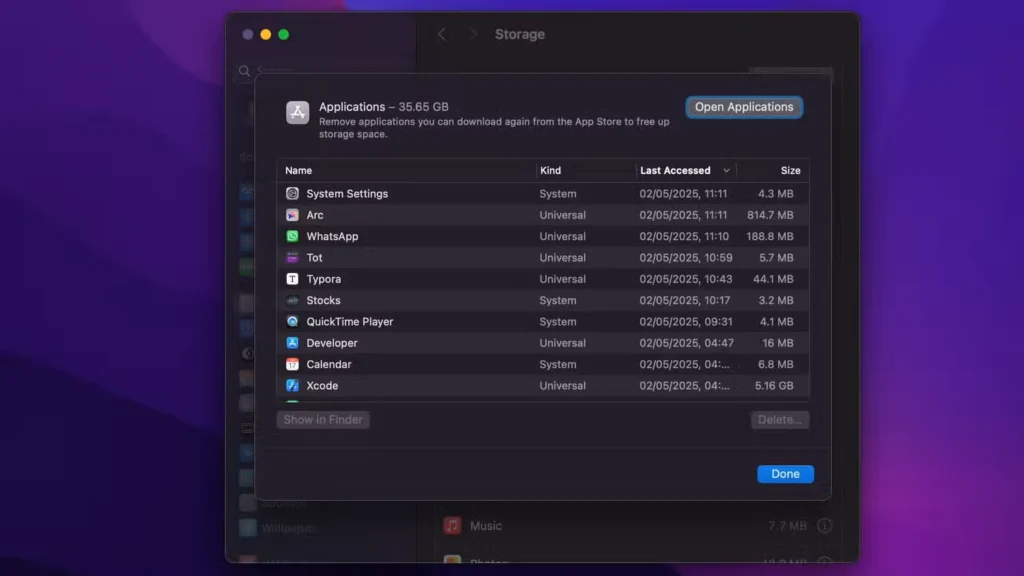Click the Developer app icon
Viewport: 1024px width, 576px height.
(x=292, y=343)
